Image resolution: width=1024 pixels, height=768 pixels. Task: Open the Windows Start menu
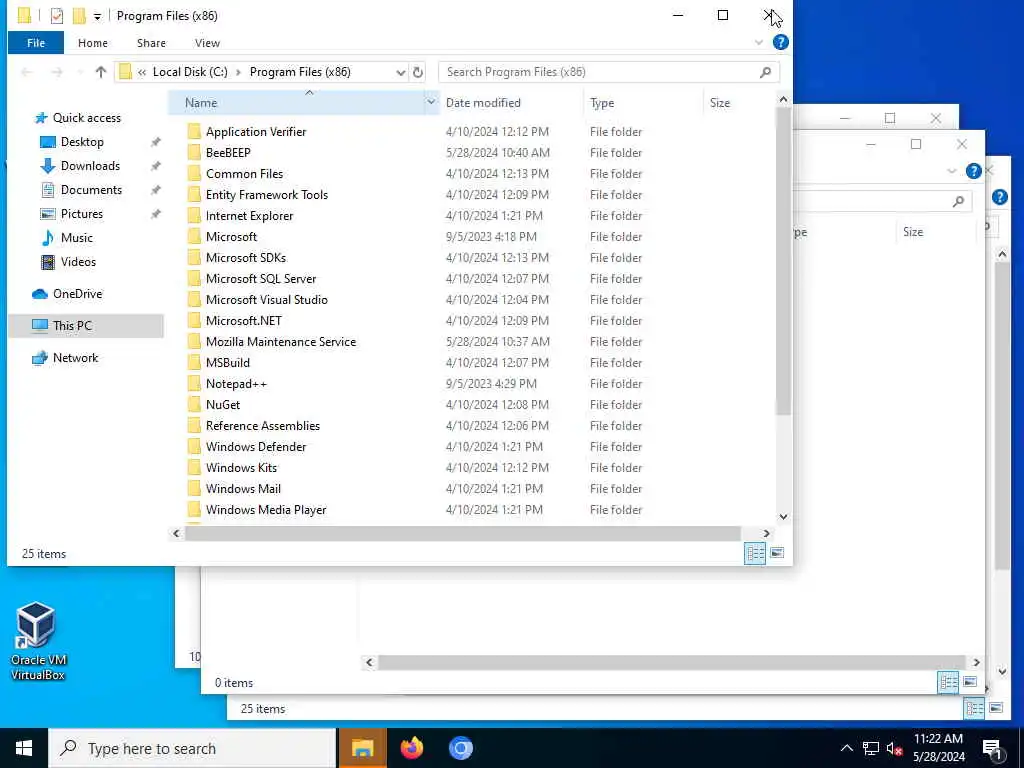tap(24, 748)
